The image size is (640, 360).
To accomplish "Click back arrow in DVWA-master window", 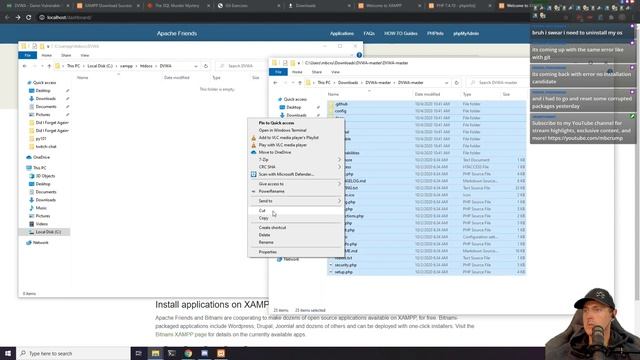I will click(x=276, y=83).
